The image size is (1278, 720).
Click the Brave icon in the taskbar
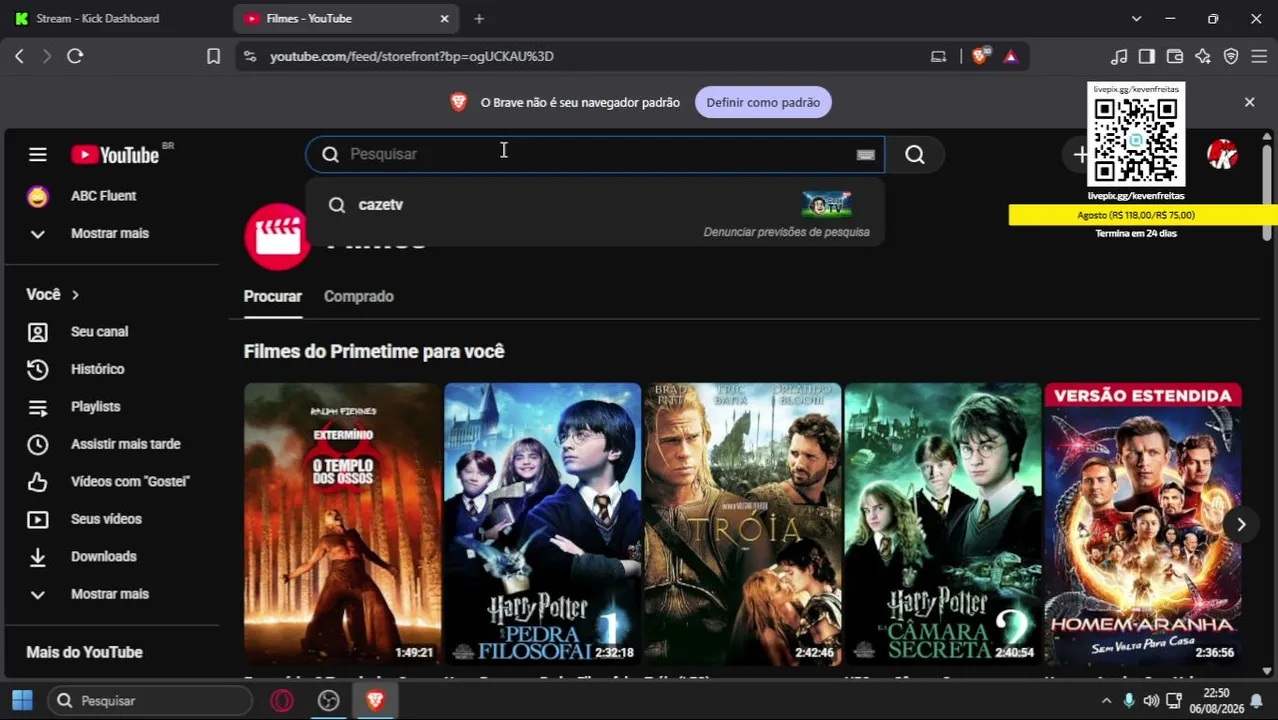coord(376,701)
